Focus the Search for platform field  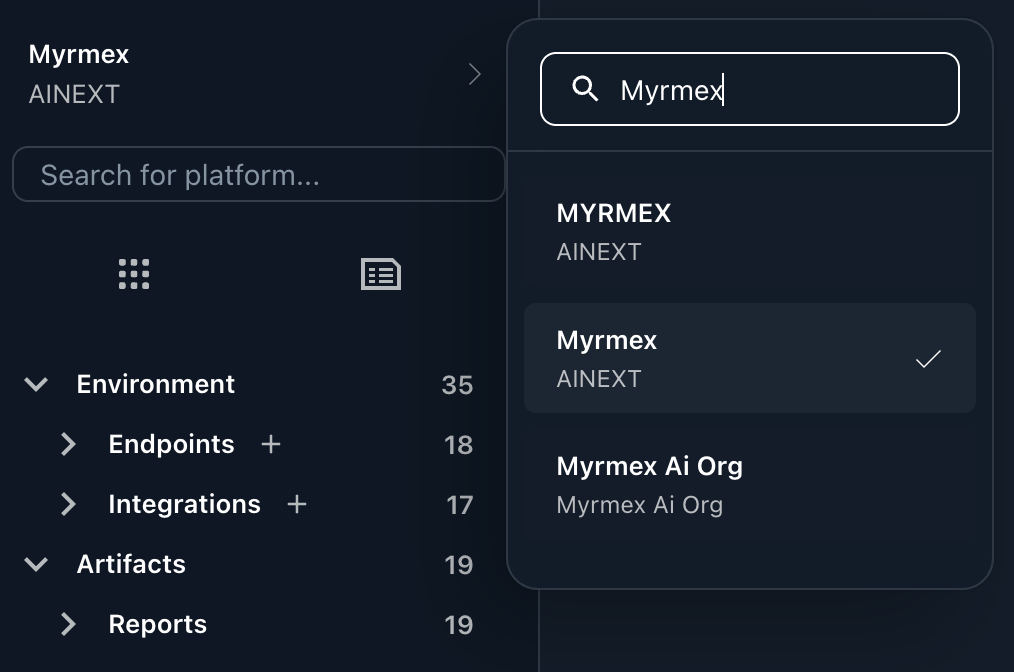coord(259,175)
